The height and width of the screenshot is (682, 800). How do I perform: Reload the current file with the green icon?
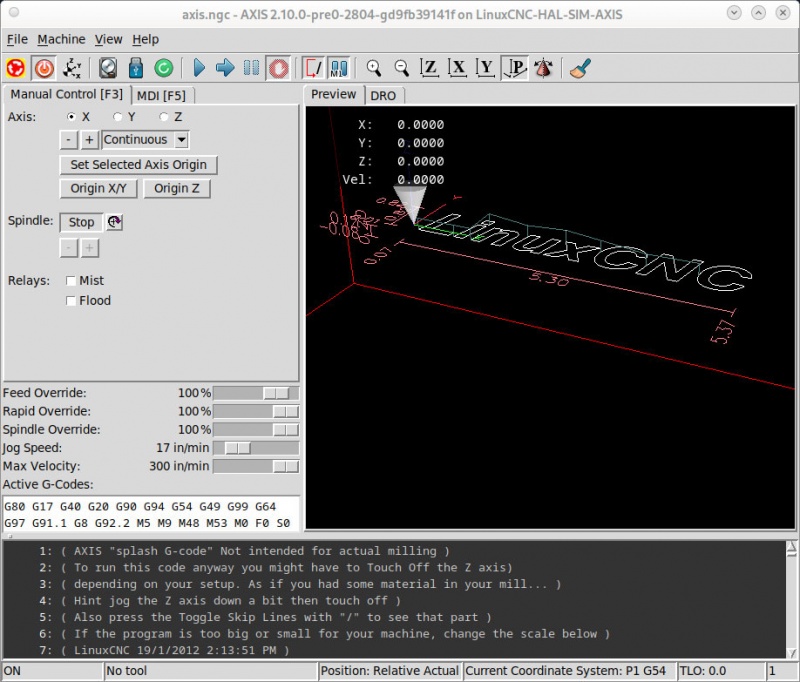point(164,68)
